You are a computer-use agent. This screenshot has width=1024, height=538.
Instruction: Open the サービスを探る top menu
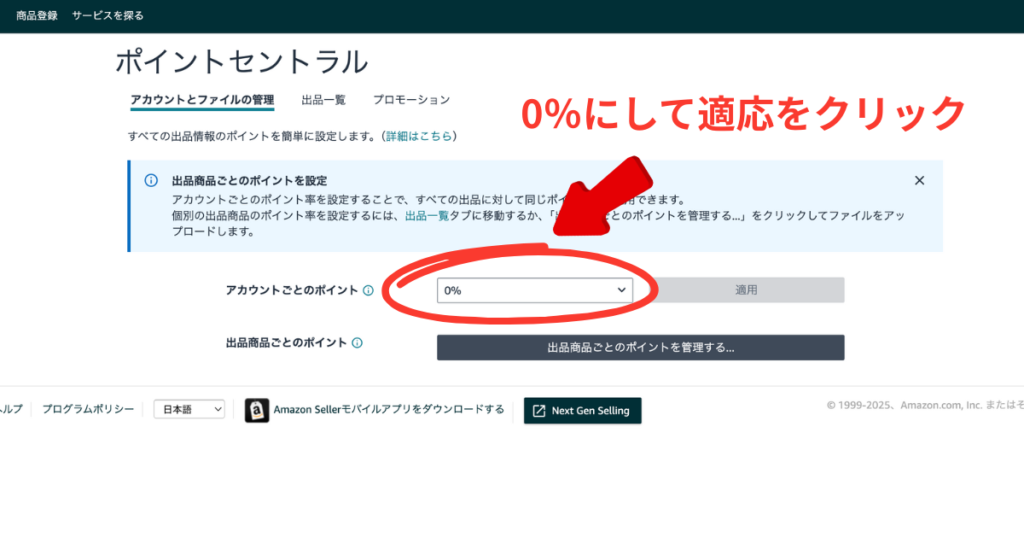(108, 16)
